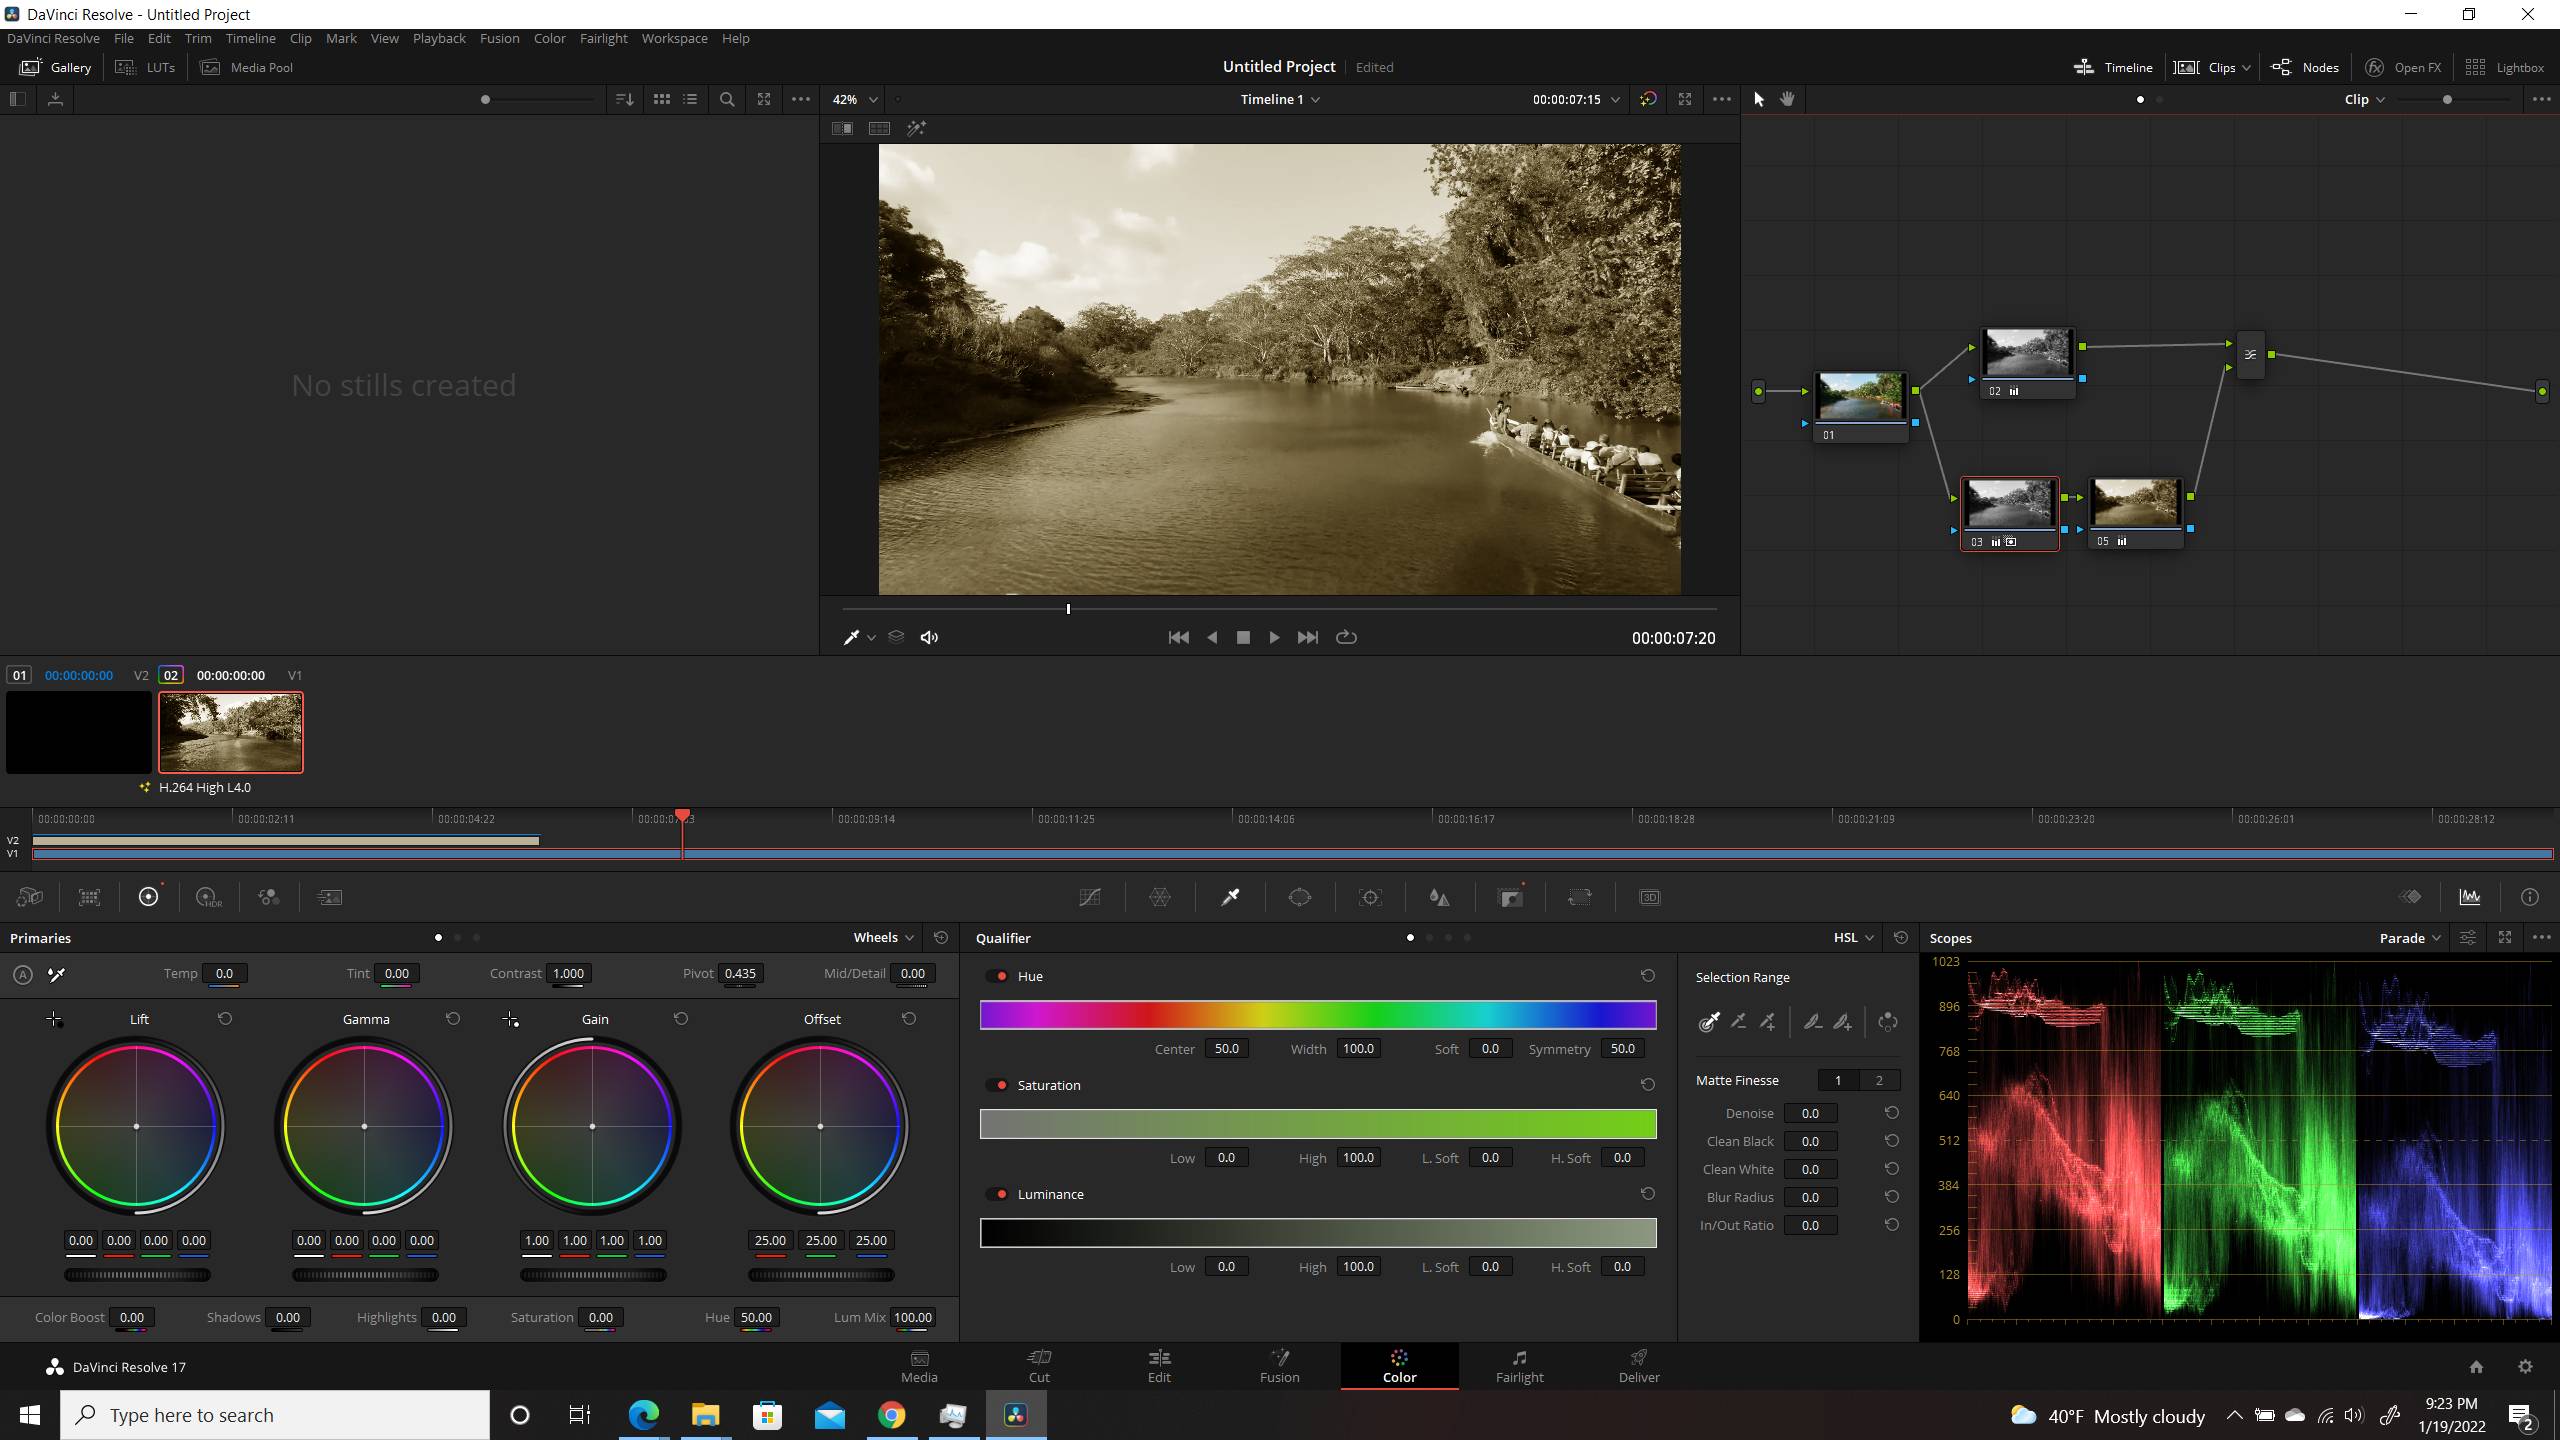
Task: Open the Color Match palette icon
Action: 90,897
